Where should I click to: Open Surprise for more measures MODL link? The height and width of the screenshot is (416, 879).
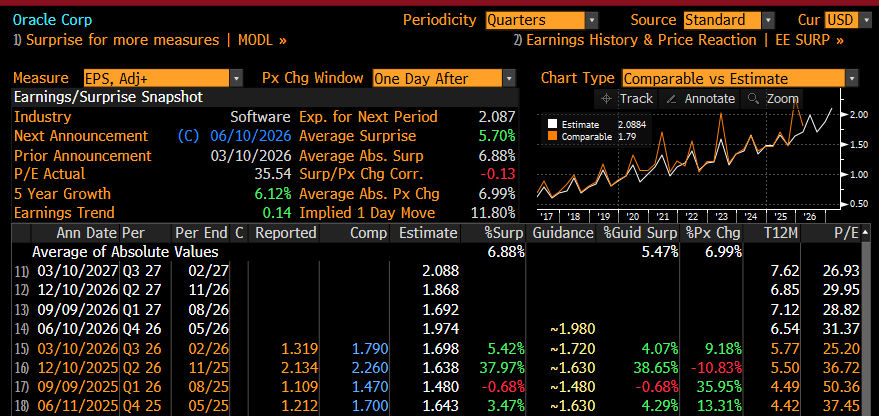150,40
